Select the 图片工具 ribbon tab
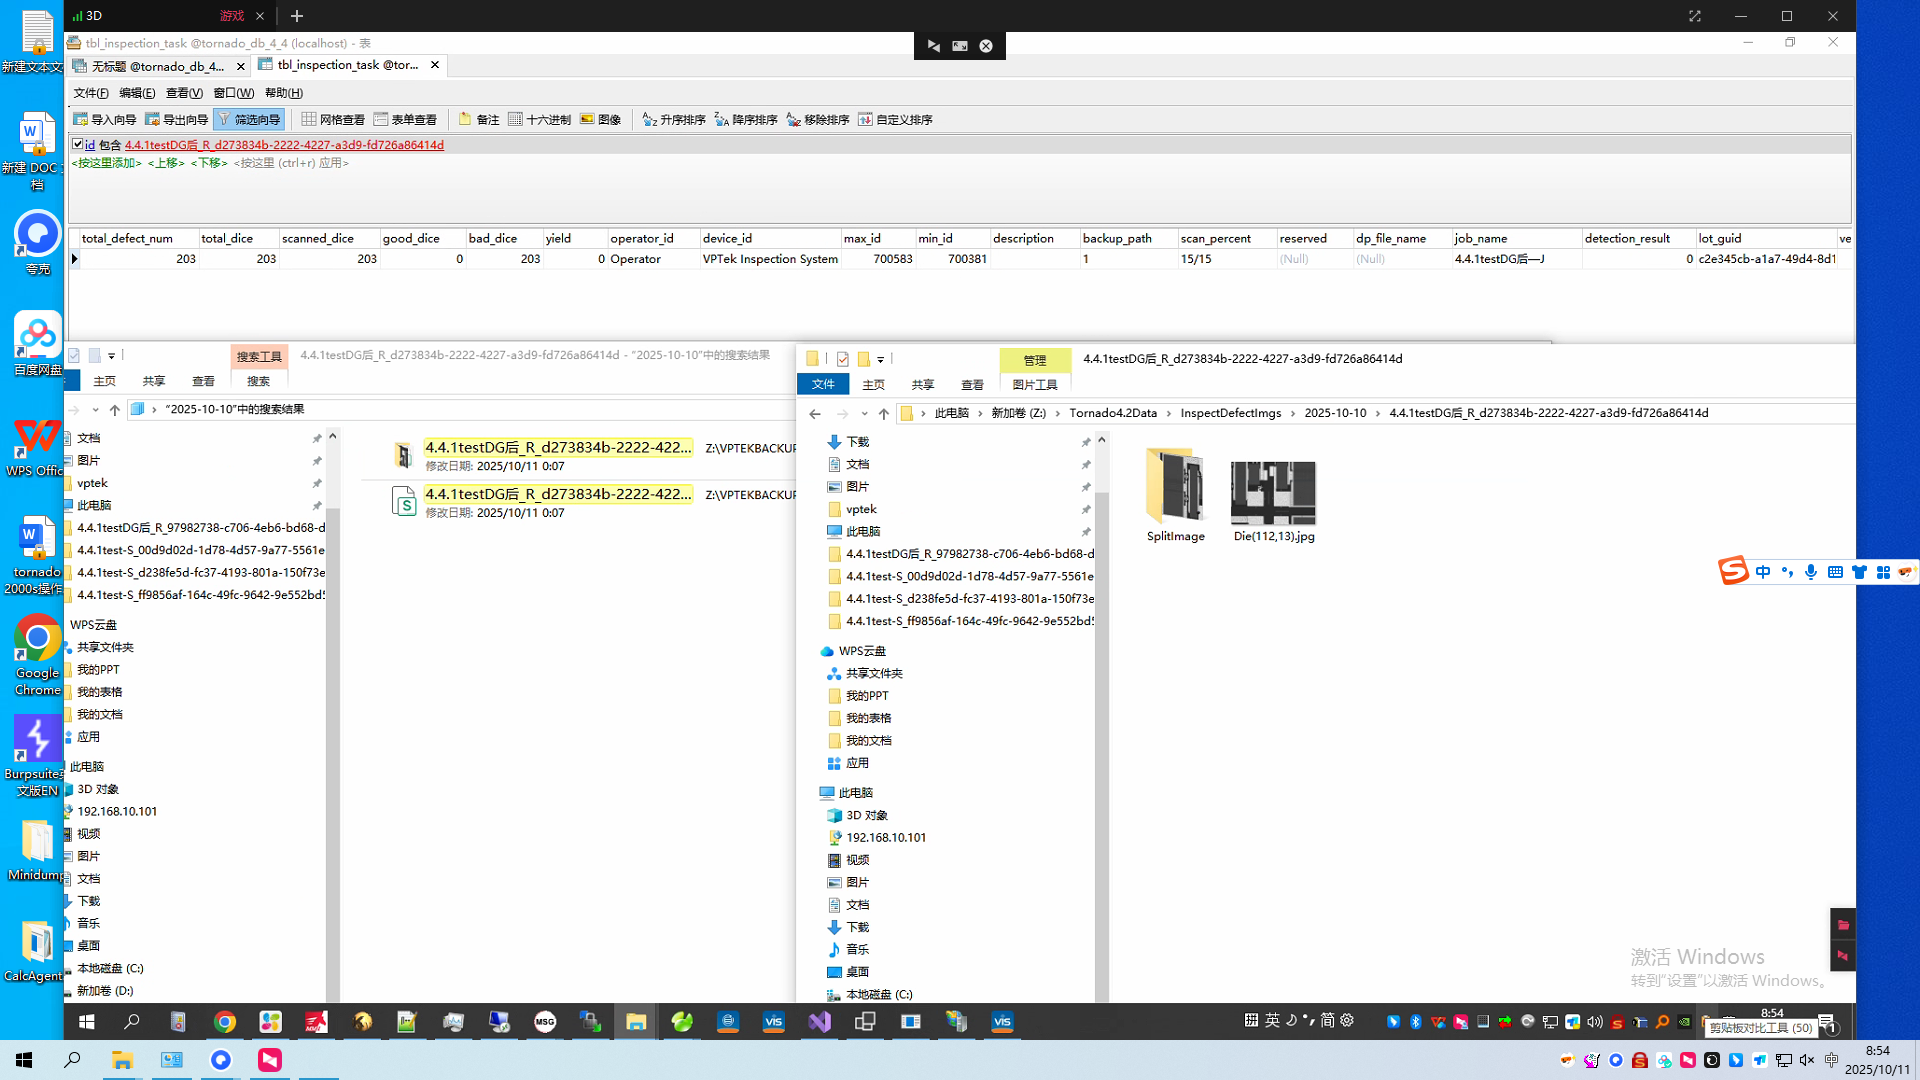The image size is (1920, 1080). point(1034,385)
